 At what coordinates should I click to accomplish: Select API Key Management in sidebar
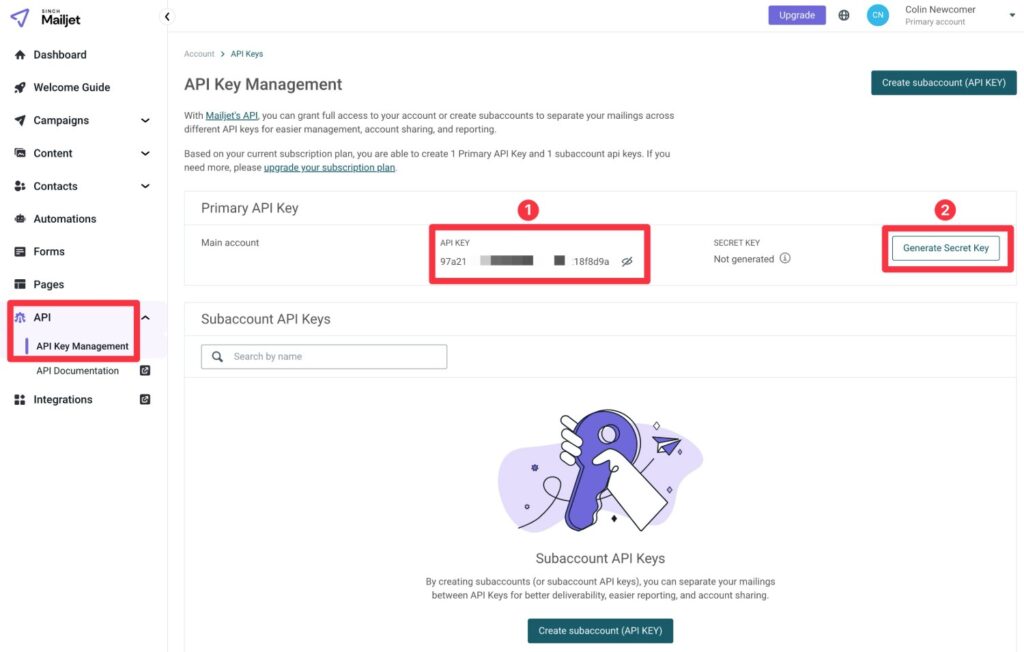[x=82, y=346]
